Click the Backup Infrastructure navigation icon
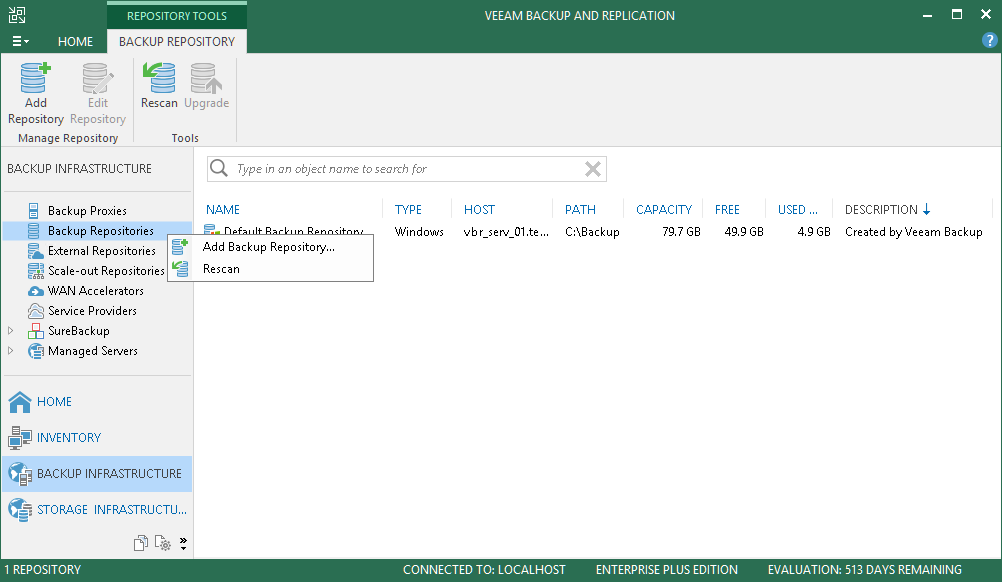 [20, 474]
